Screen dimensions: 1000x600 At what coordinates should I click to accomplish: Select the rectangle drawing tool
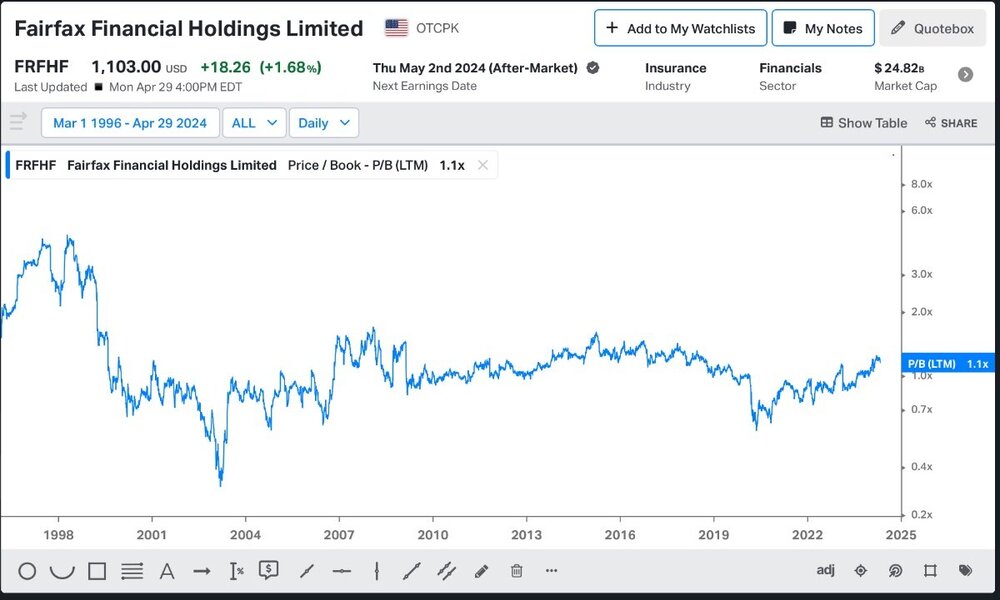(x=97, y=571)
